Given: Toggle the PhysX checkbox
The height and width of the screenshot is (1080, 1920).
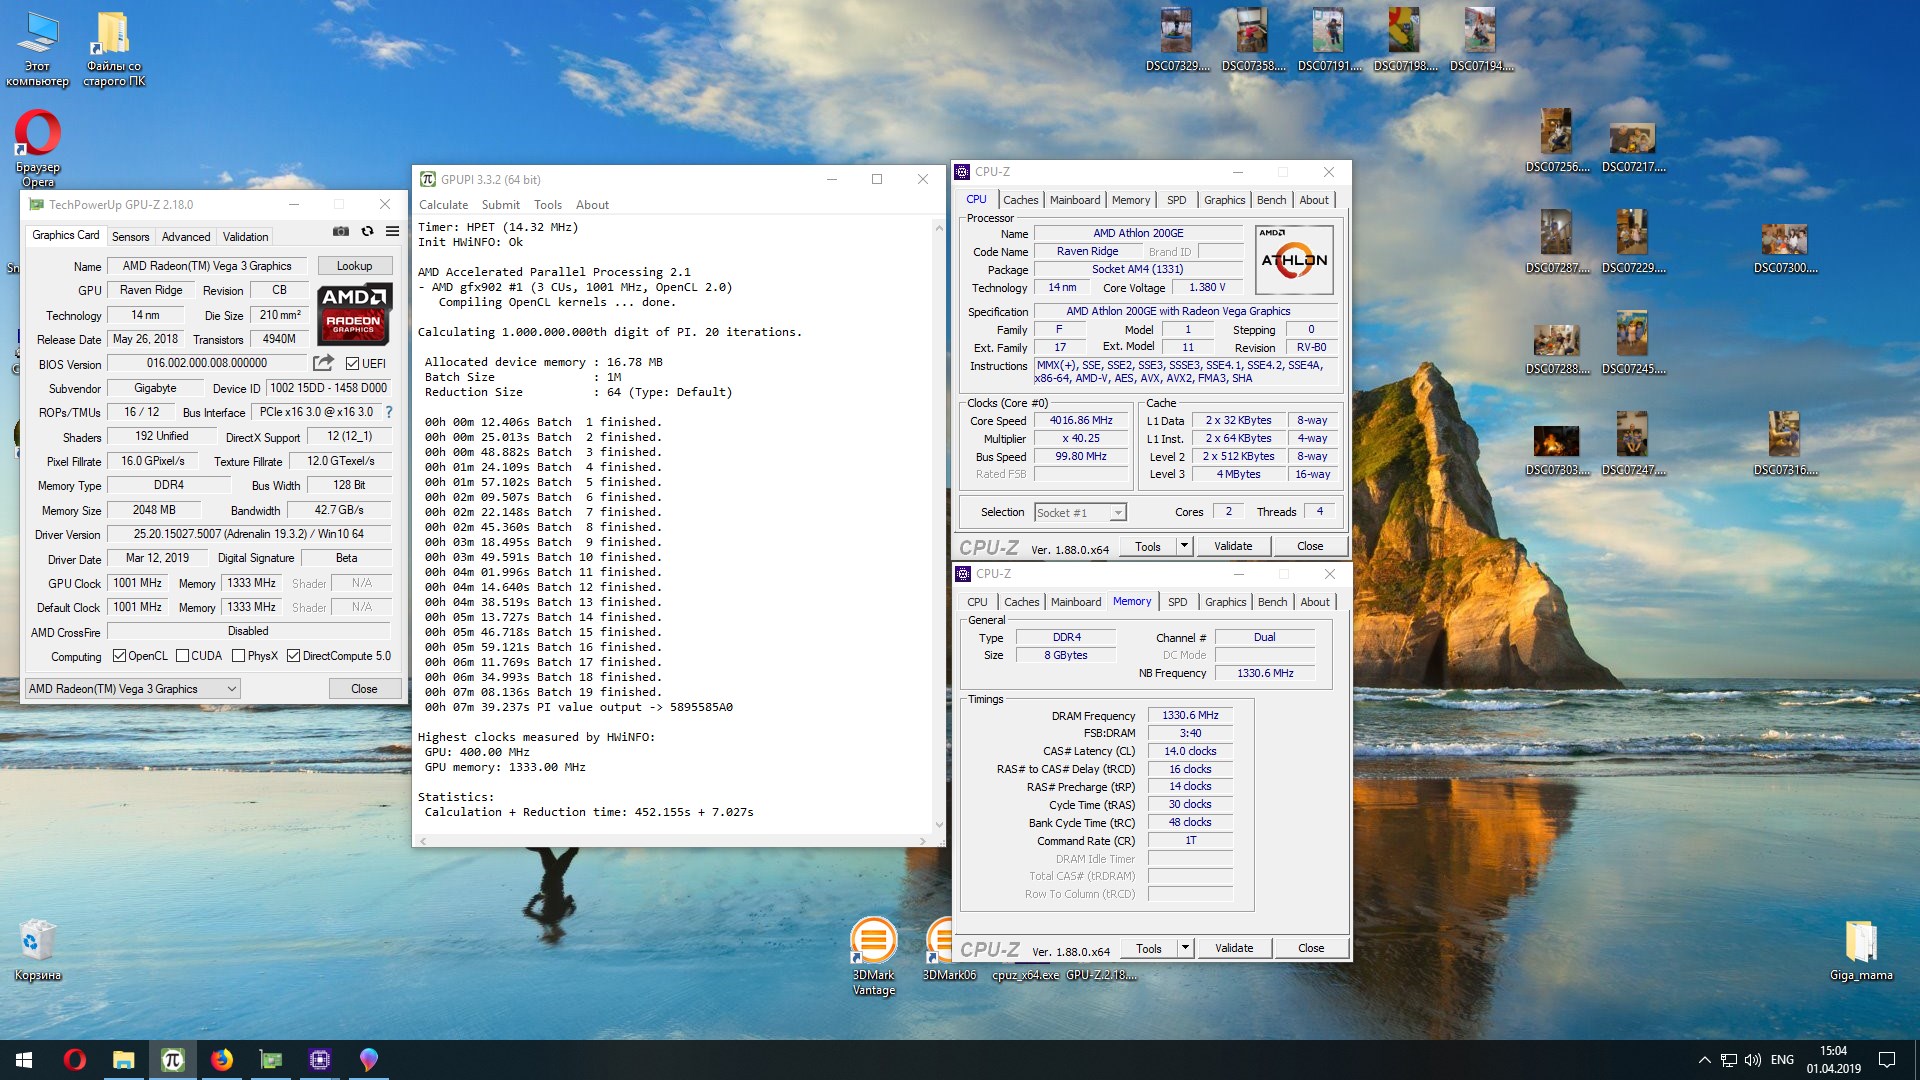Looking at the screenshot, I should (238, 656).
